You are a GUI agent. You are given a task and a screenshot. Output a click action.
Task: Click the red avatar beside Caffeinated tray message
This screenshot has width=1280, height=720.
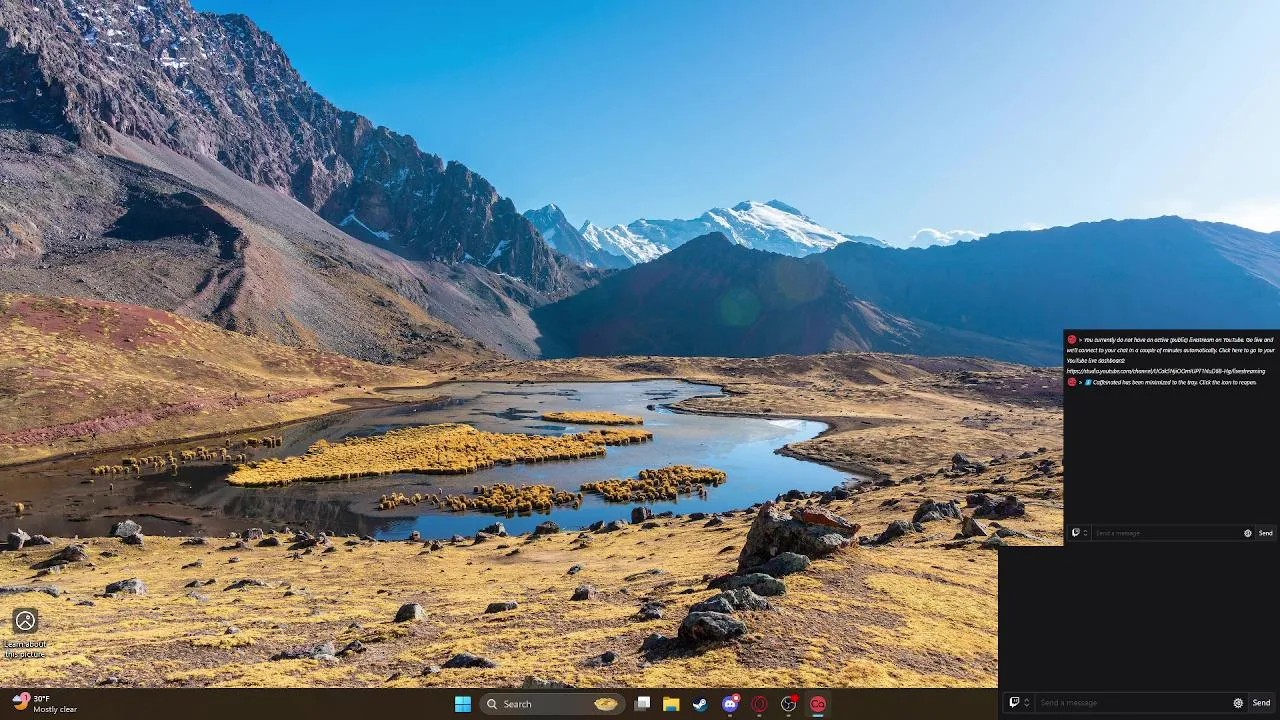pyautogui.click(x=1071, y=382)
